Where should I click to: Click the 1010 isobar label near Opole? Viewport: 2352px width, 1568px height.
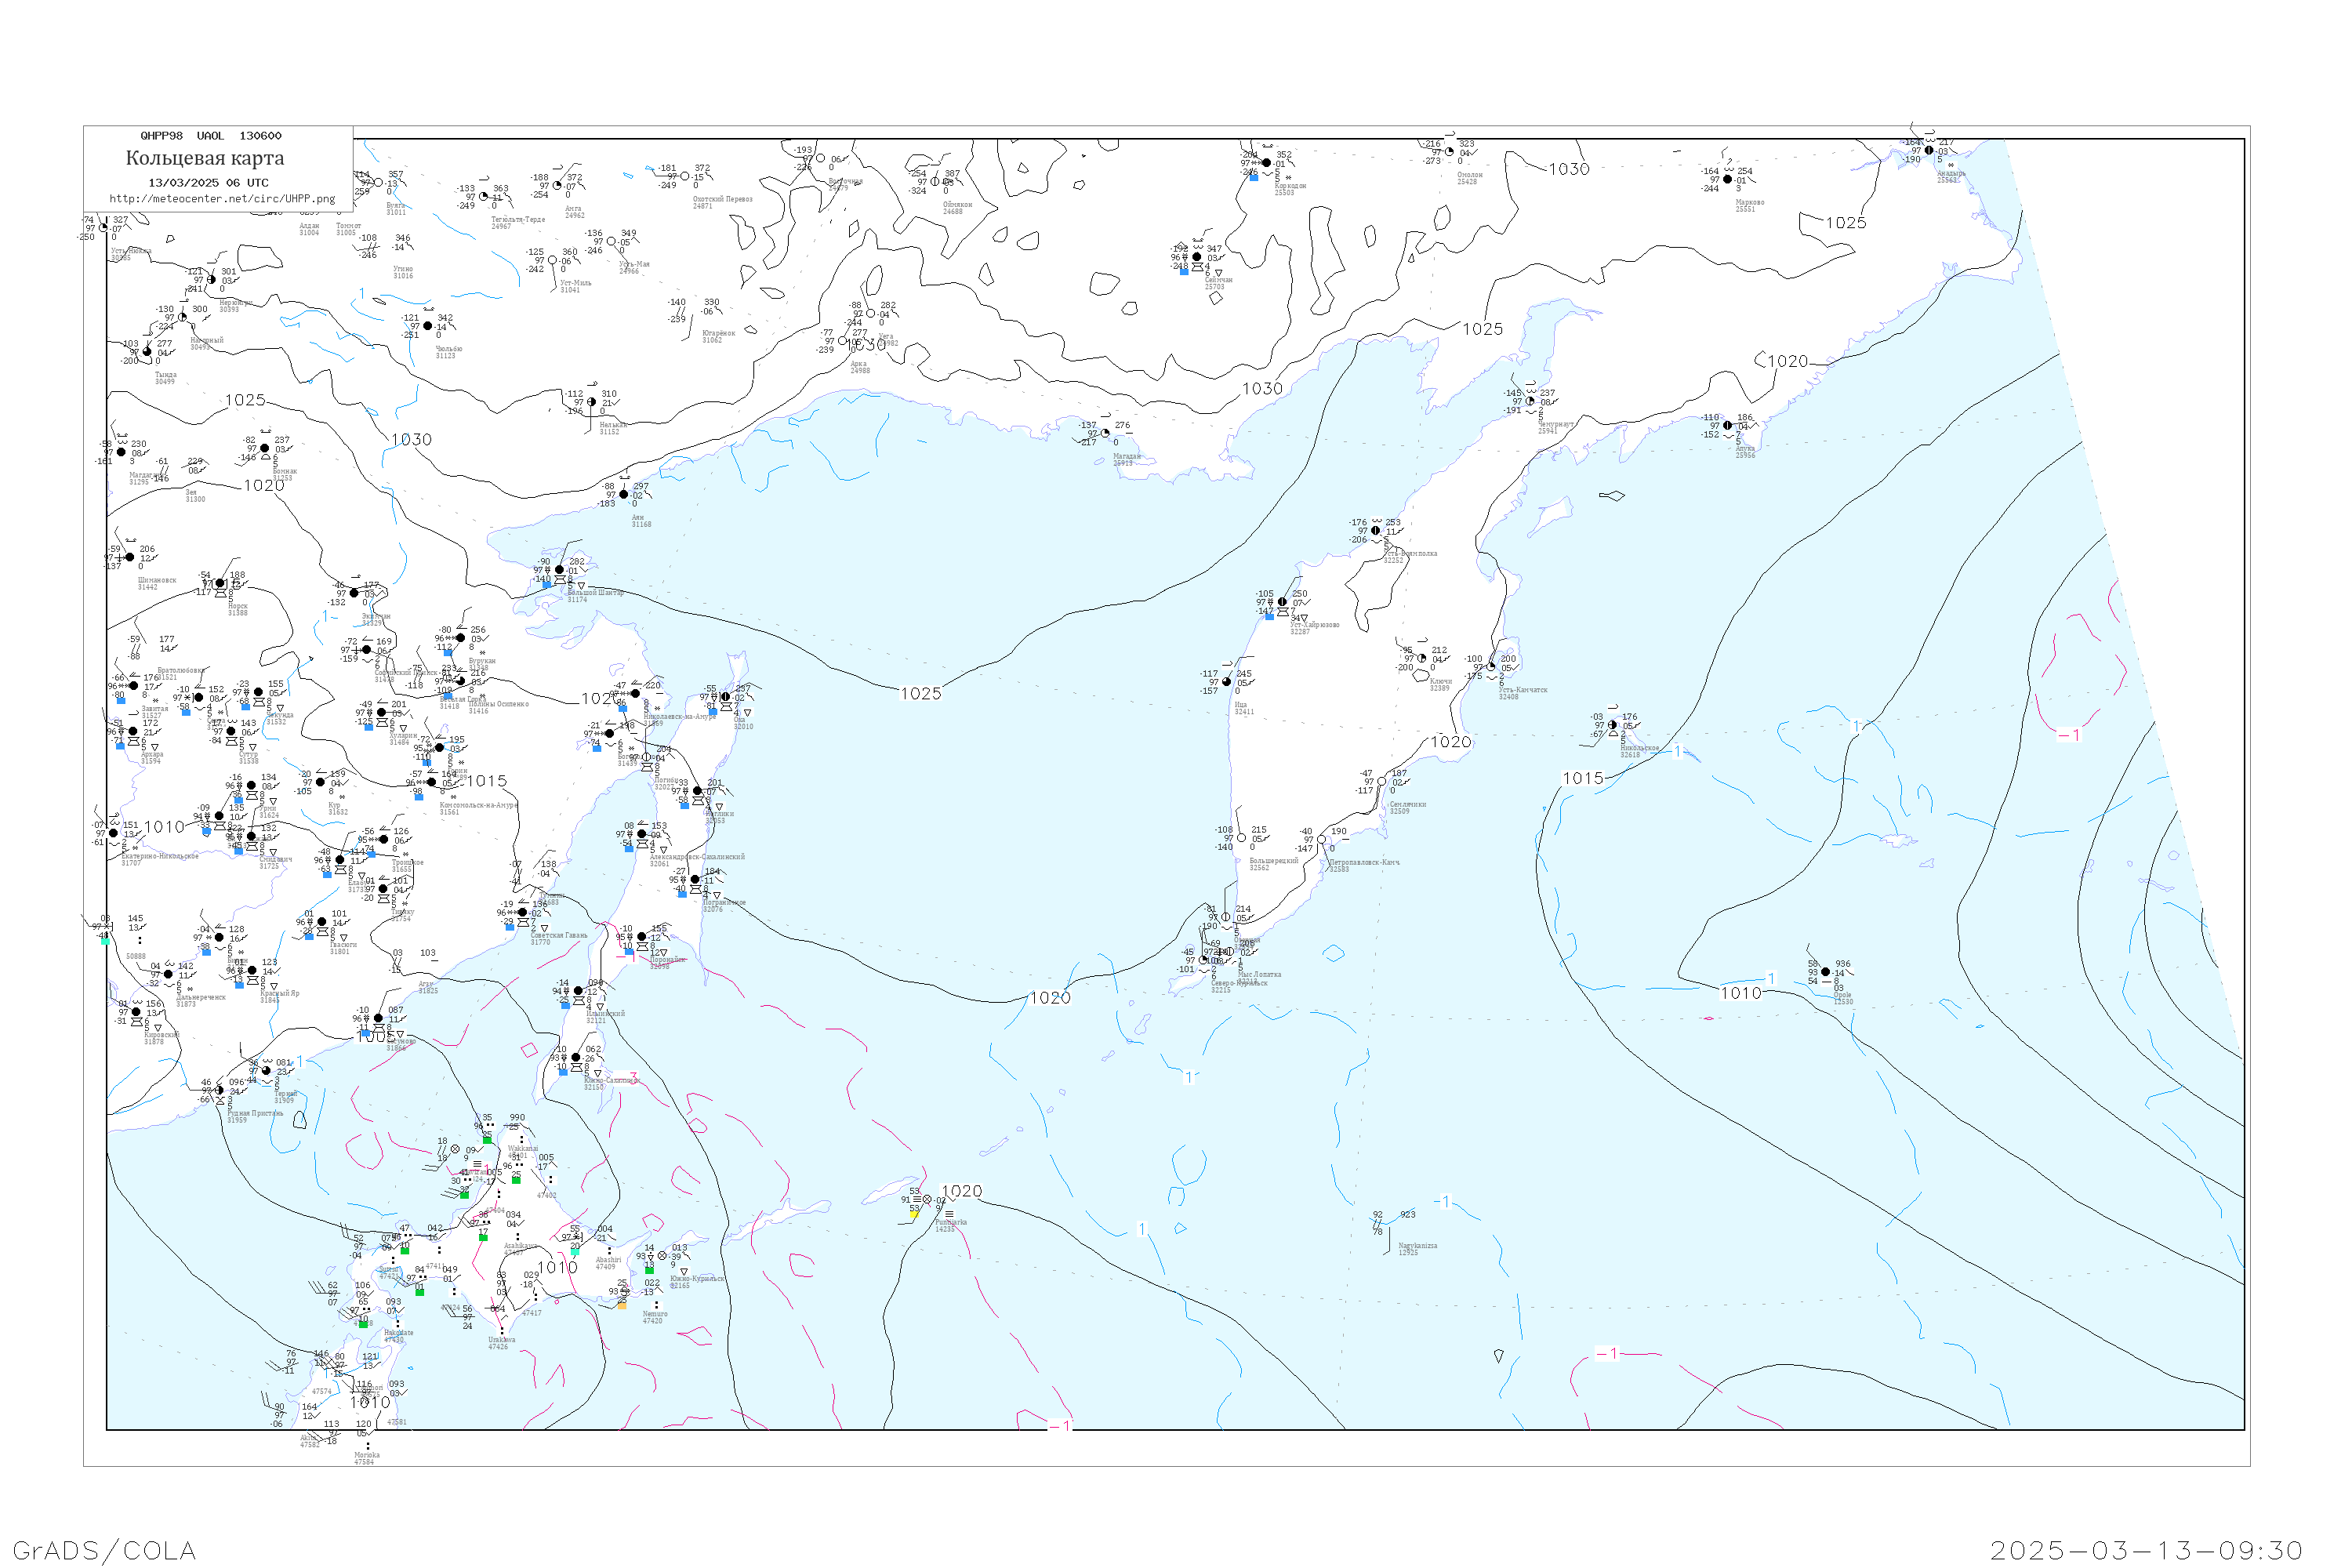(1741, 993)
